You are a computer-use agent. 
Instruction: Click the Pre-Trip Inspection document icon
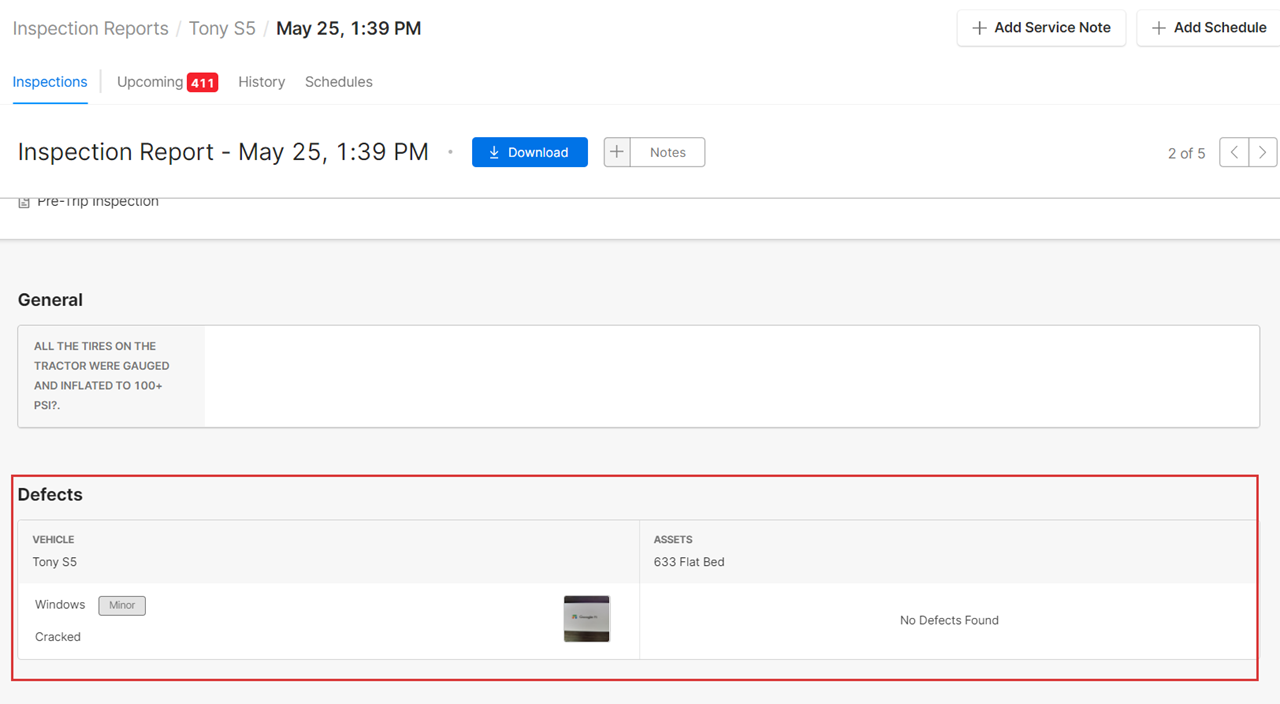24,203
